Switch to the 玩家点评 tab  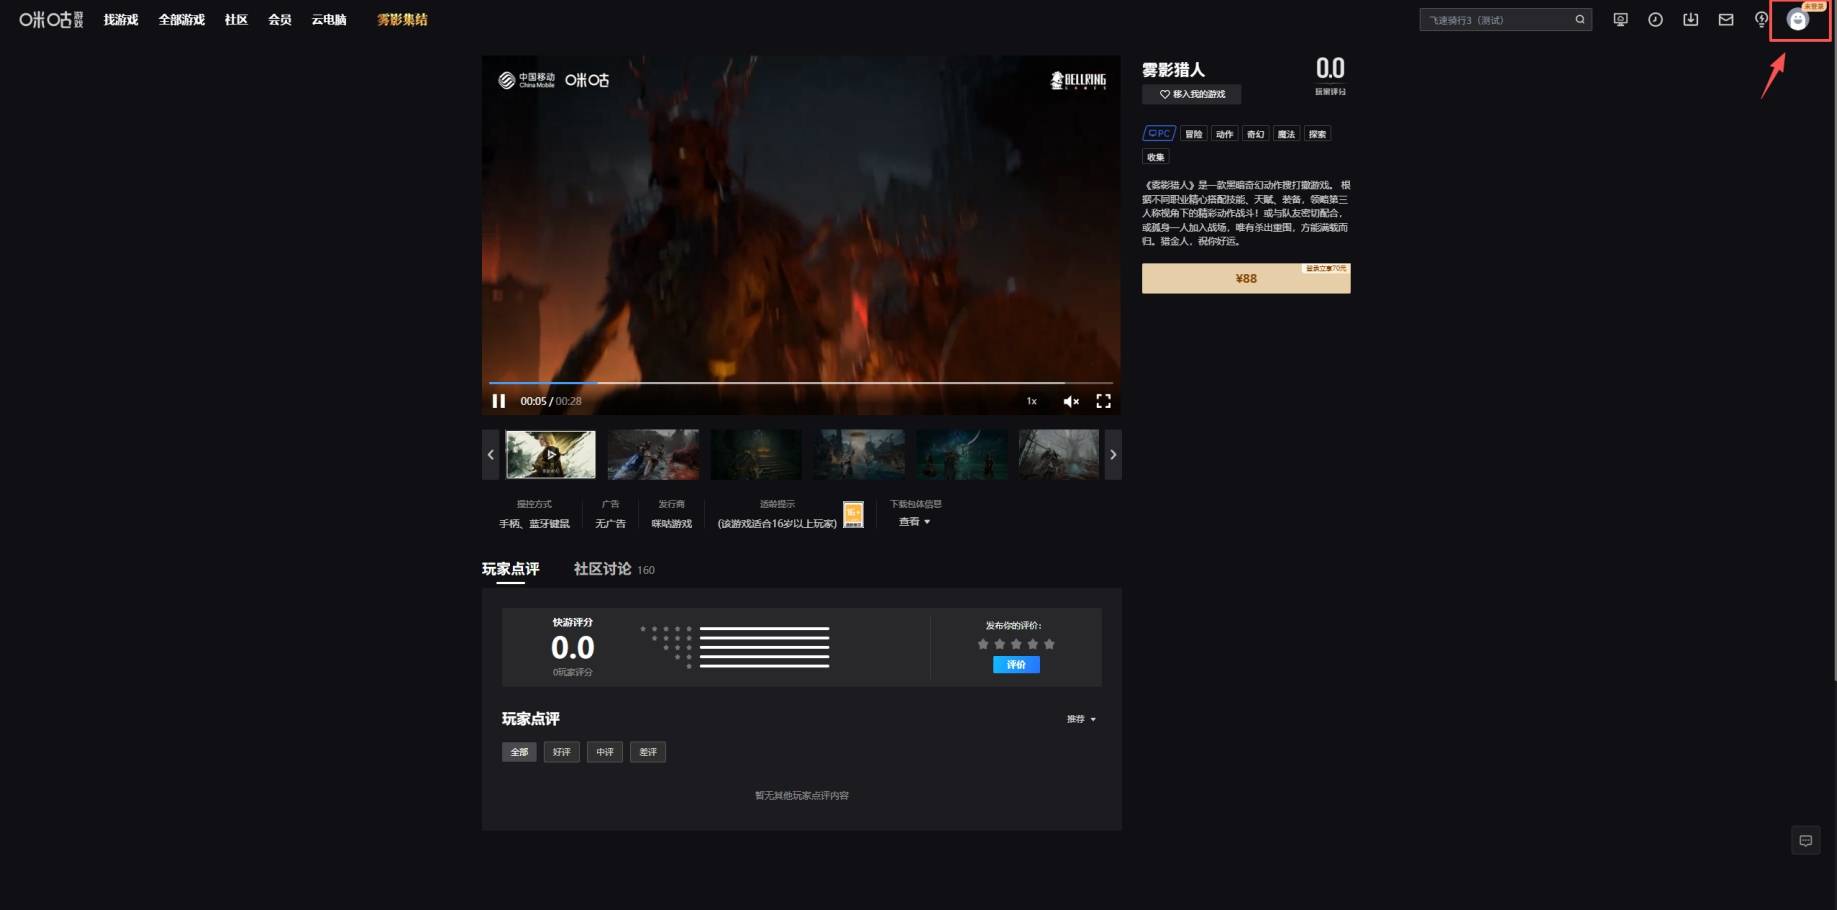pyautogui.click(x=511, y=569)
